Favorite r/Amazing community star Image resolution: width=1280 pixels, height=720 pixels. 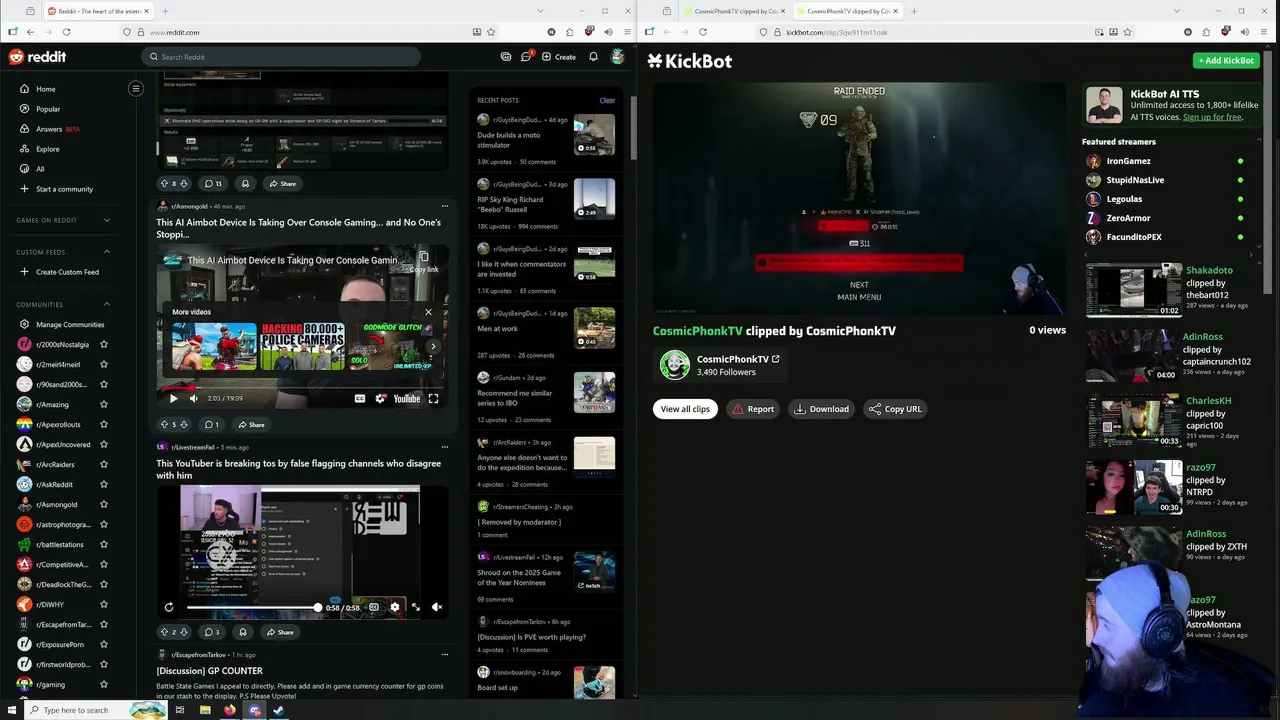click(103, 404)
